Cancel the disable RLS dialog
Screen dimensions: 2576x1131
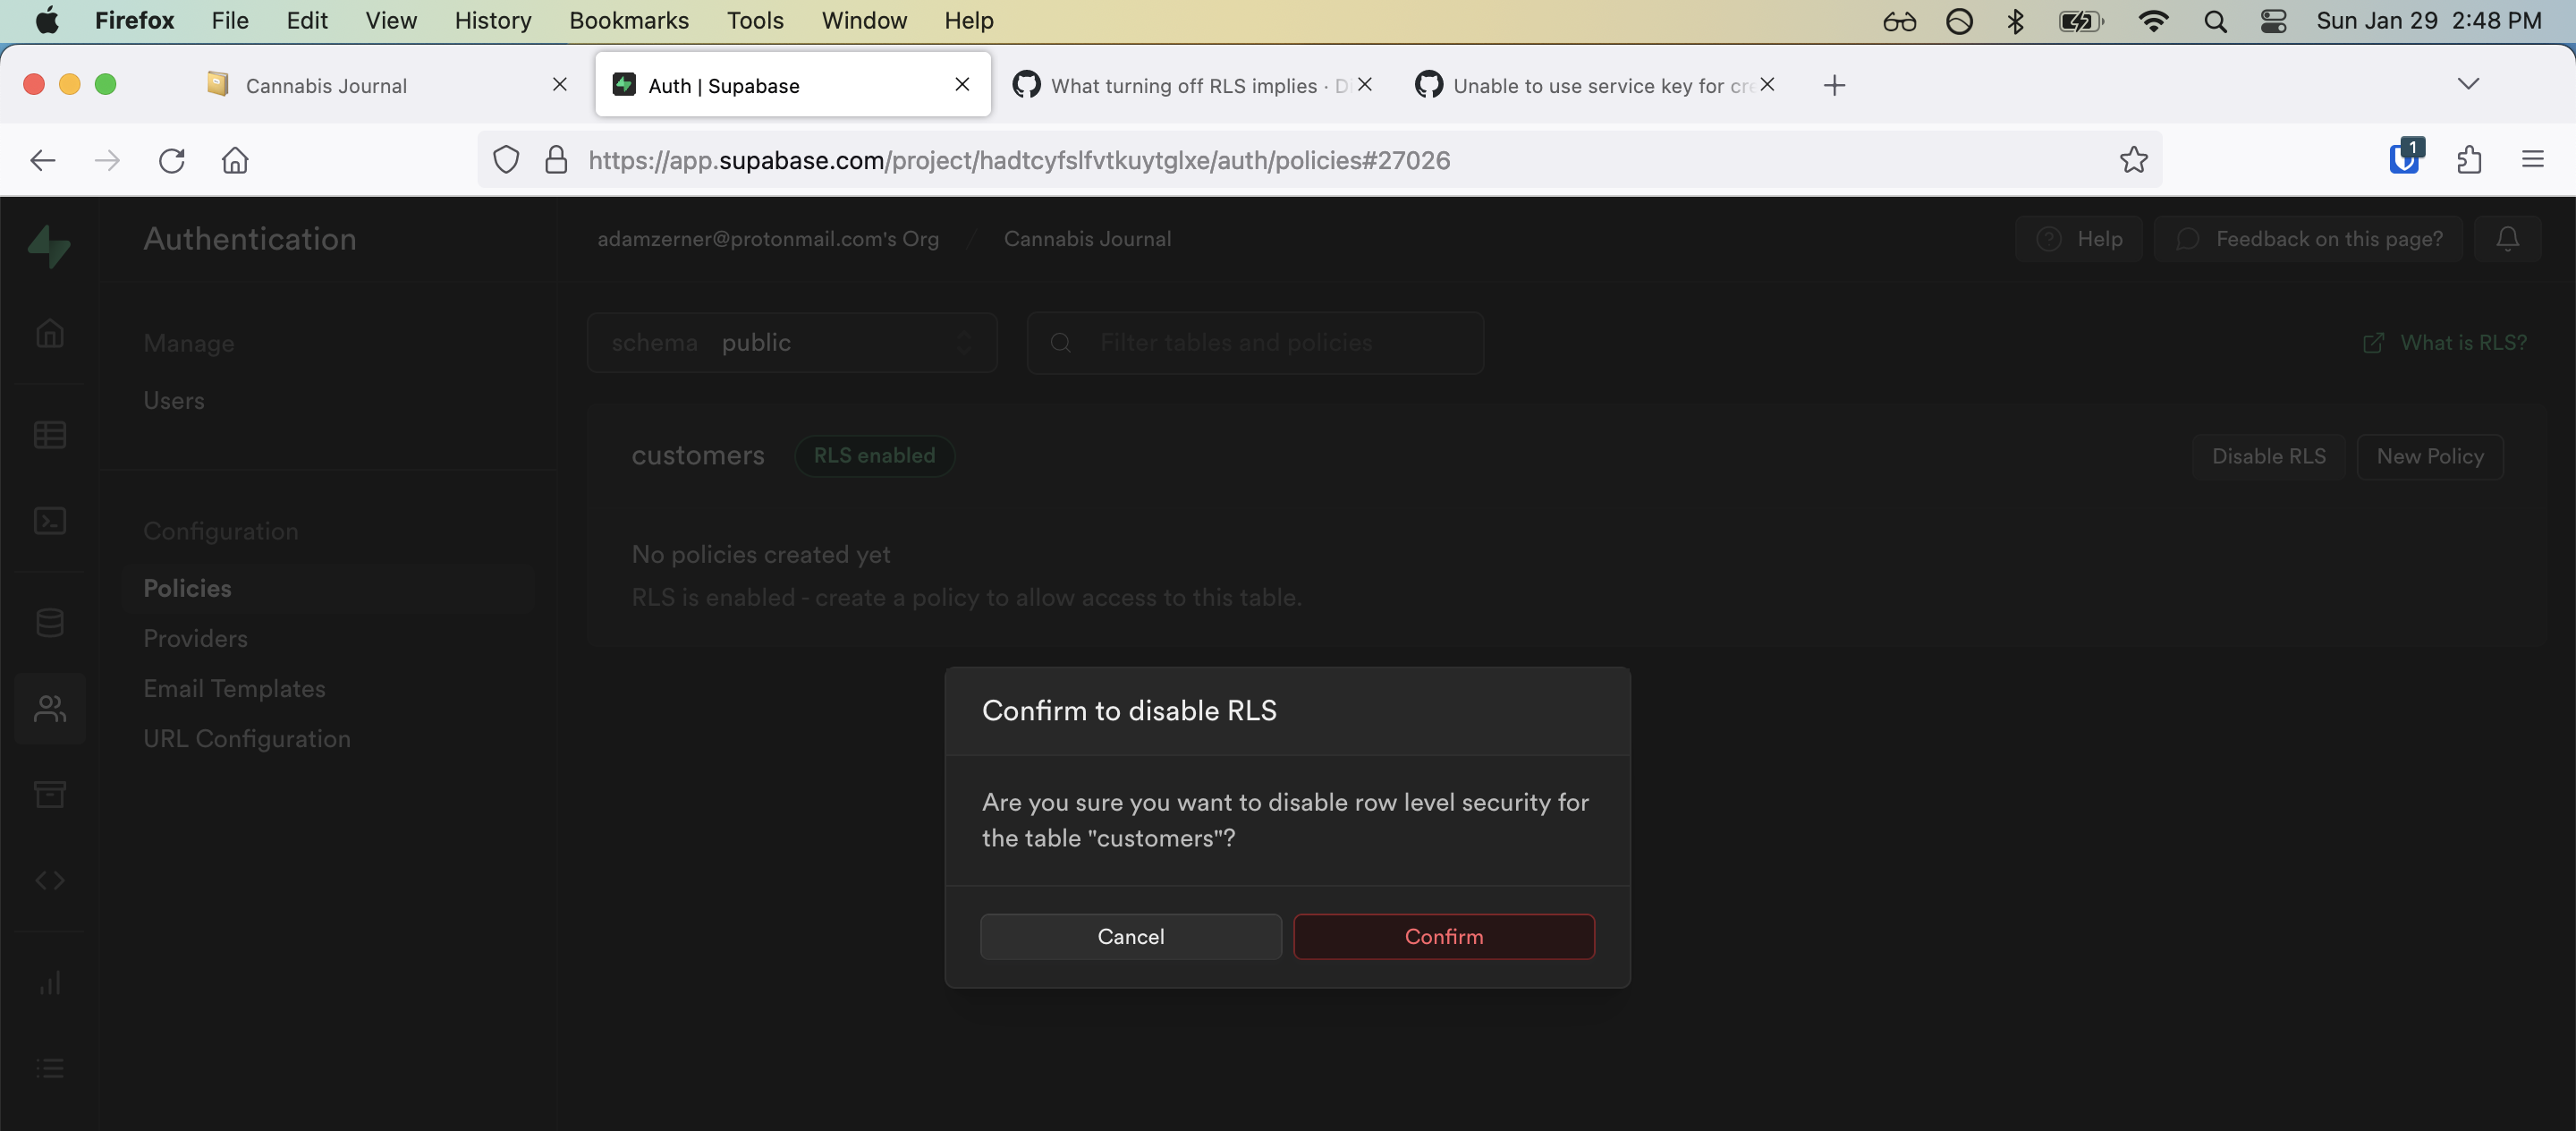pos(1130,936)
